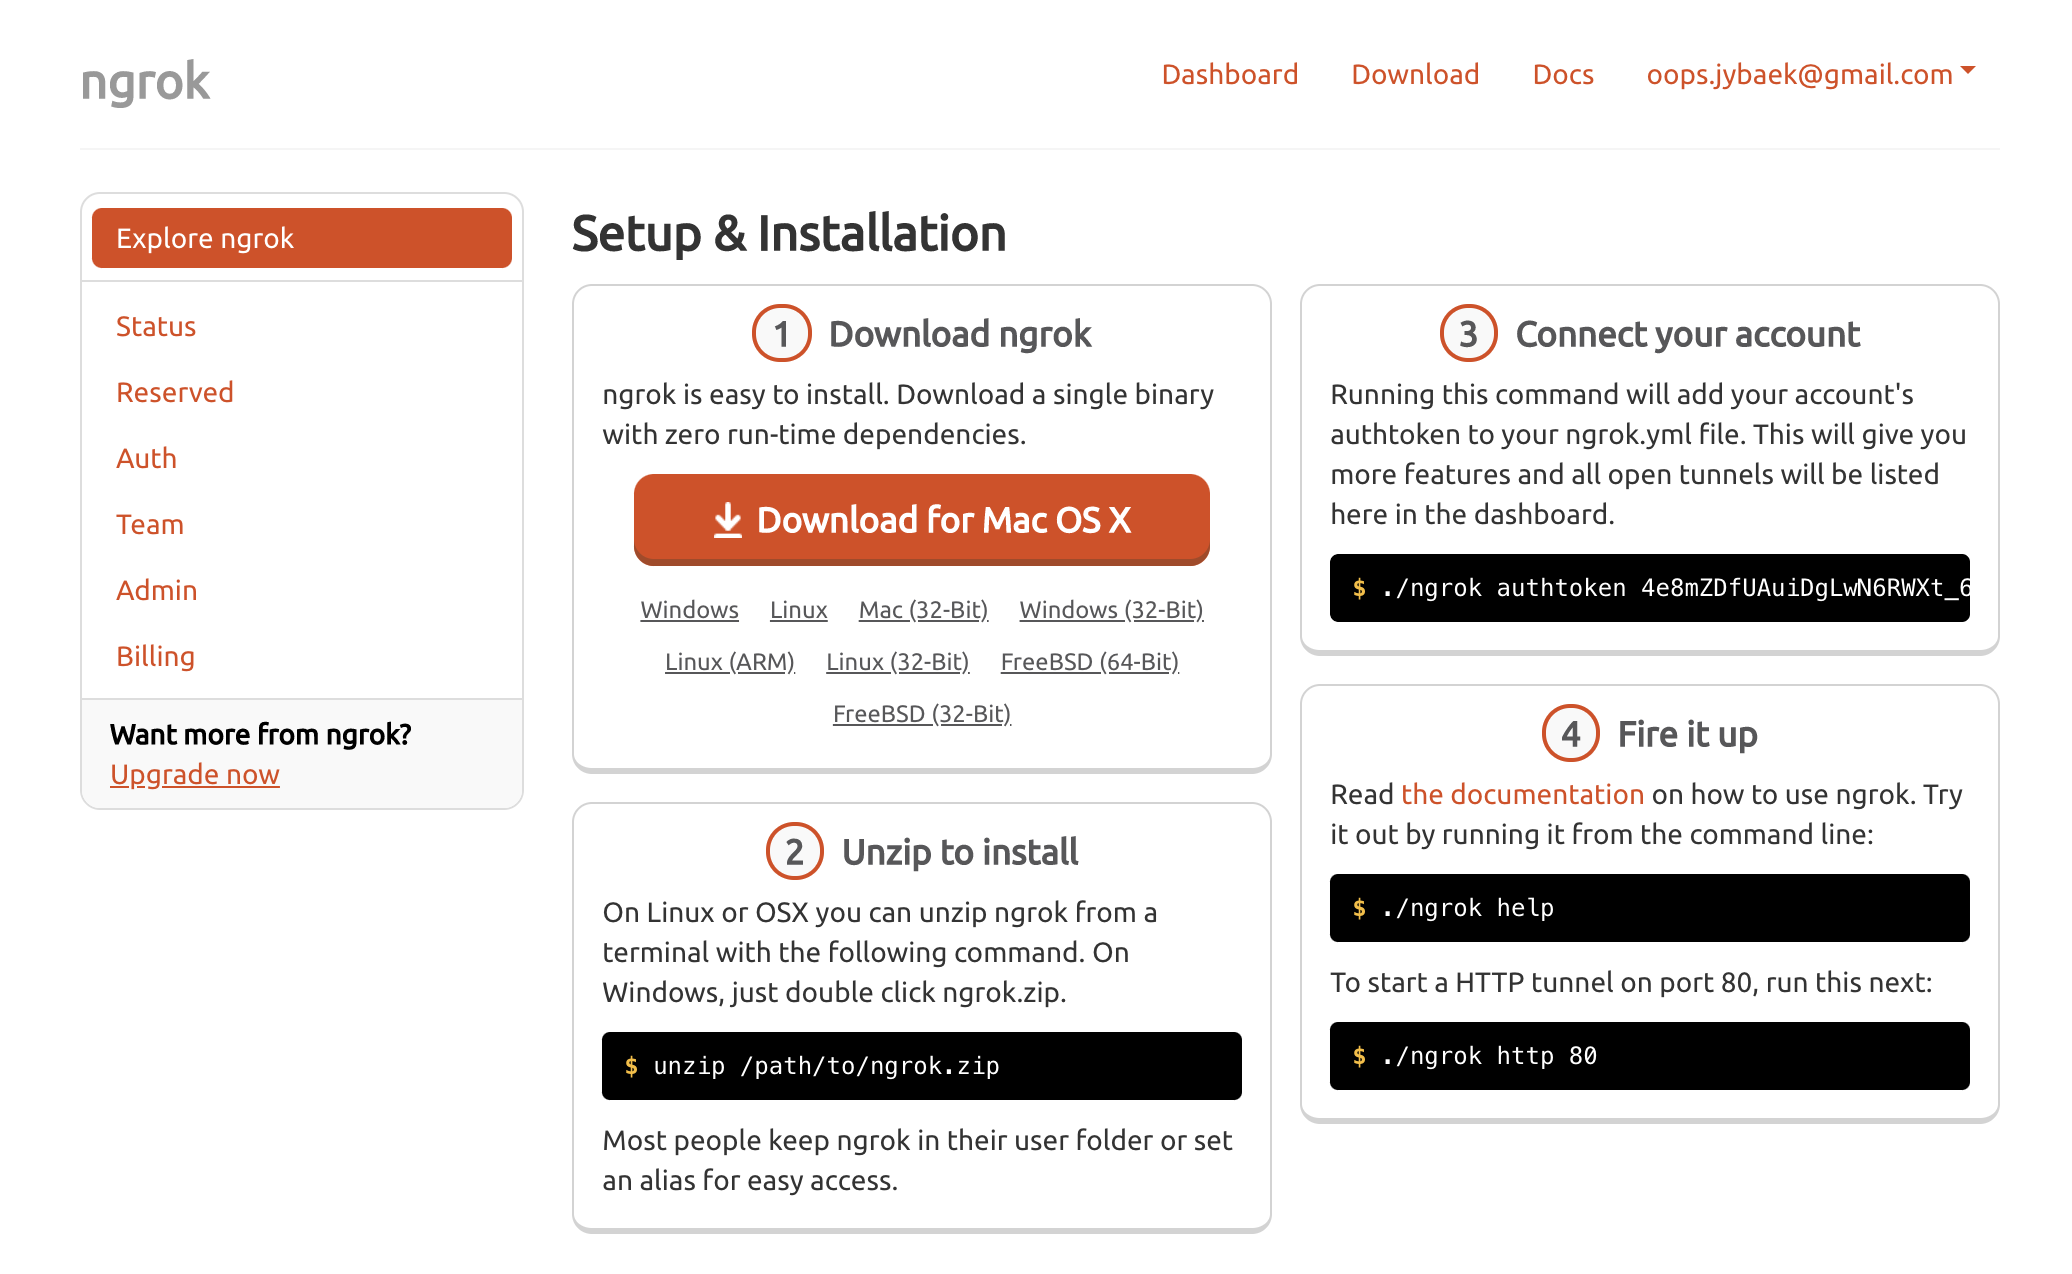Click the Download ngrok heading
The height and width of the screenshot is (1274, 2072).
(x=960, y=334)
